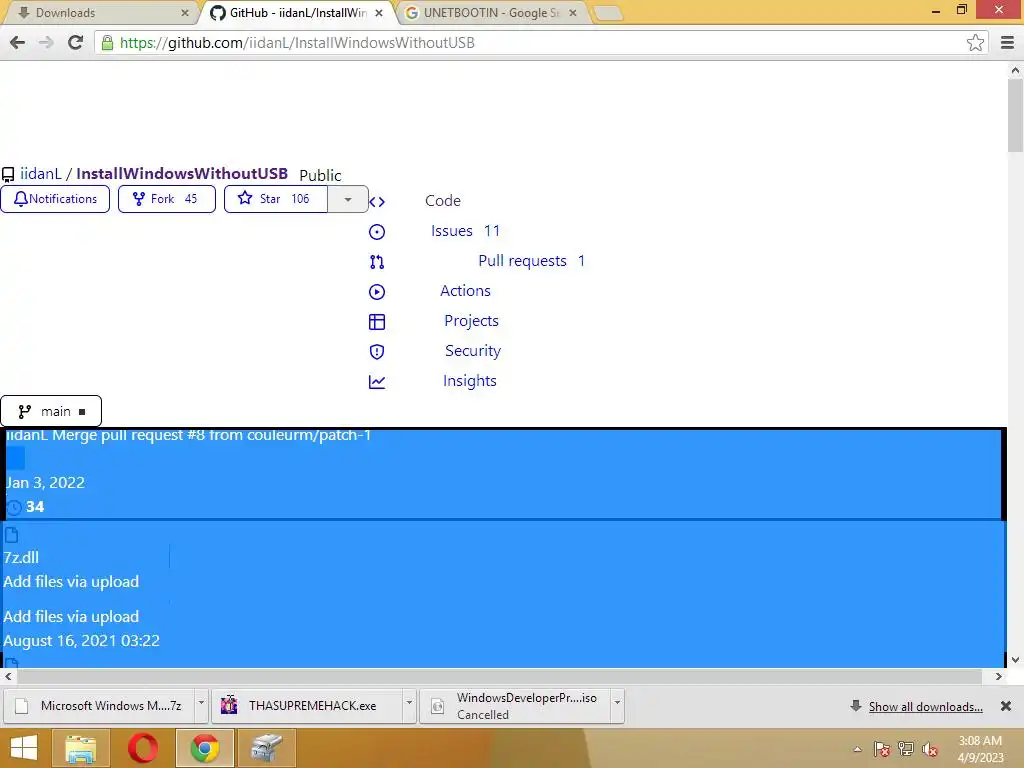The image size is (1024, 768).
Task: Open File Explorer from the taskbar
Action: point(81,748)
